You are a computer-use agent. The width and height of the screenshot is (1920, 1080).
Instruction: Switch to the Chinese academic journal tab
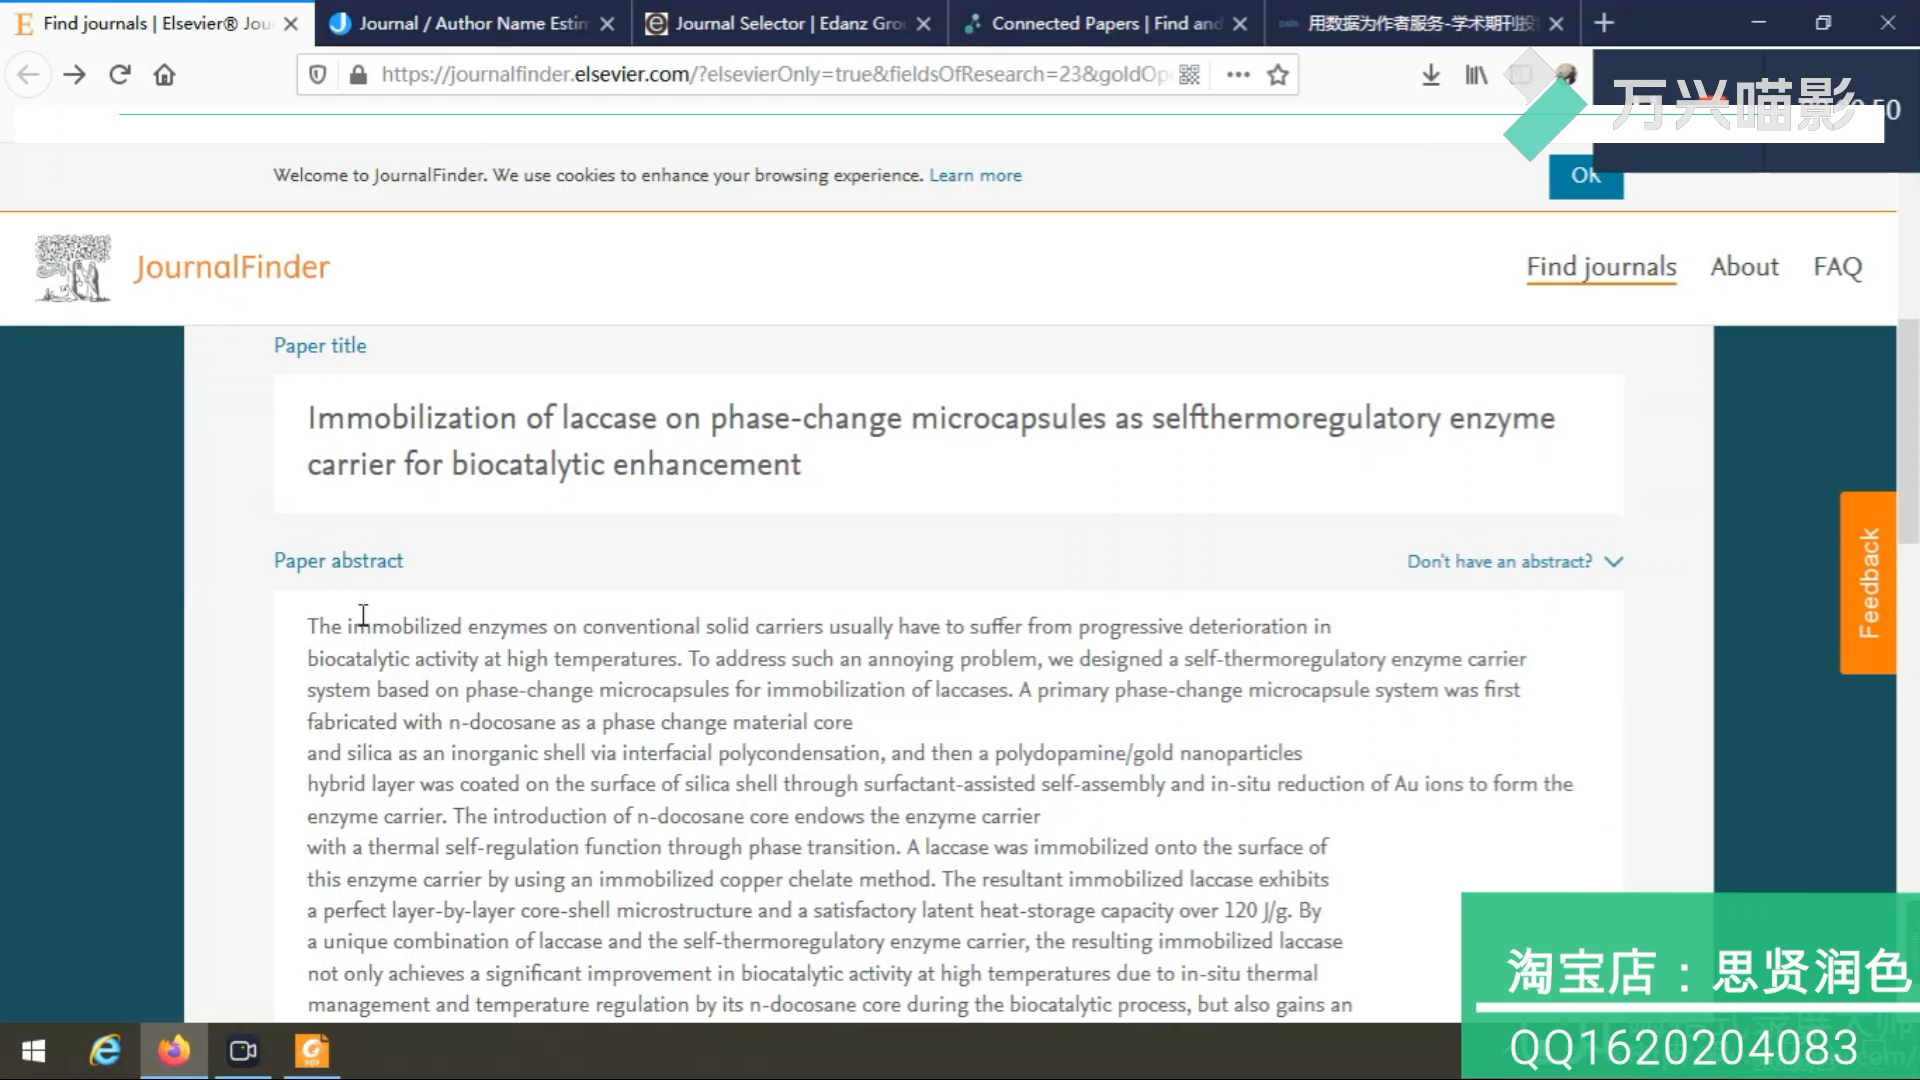click(1422, 23)
